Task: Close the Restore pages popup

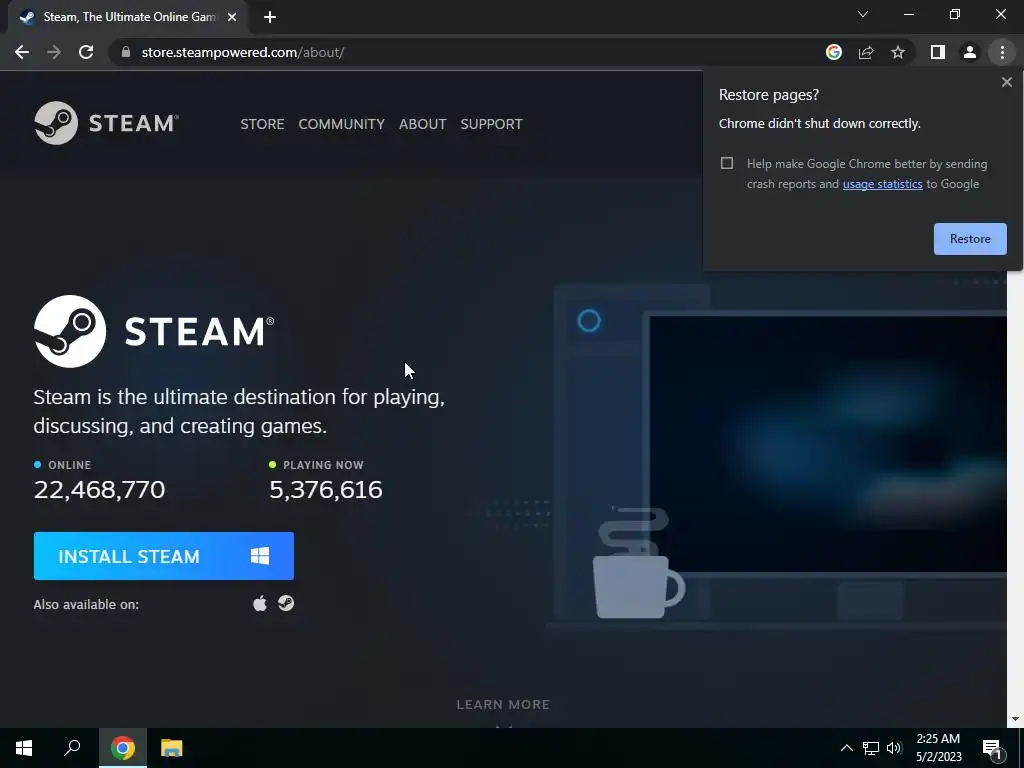Action: click(1006, 82)
